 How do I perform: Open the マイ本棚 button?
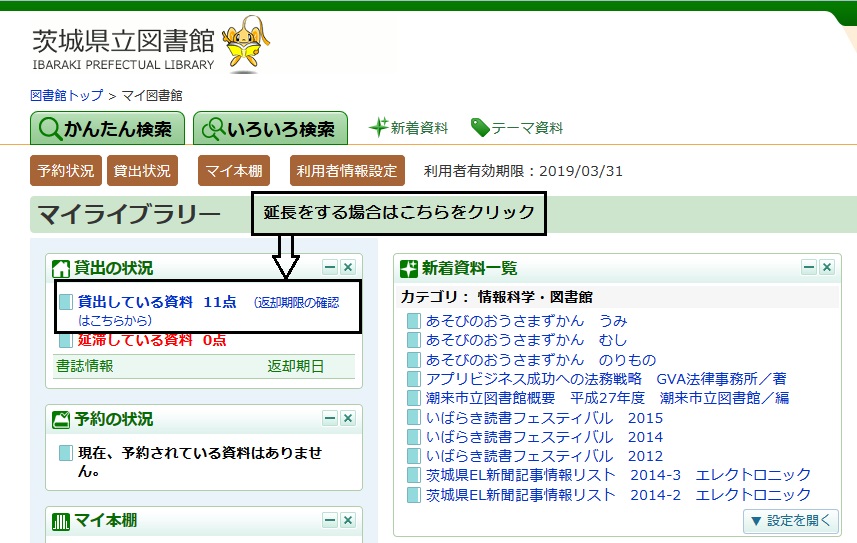(234, 171)
